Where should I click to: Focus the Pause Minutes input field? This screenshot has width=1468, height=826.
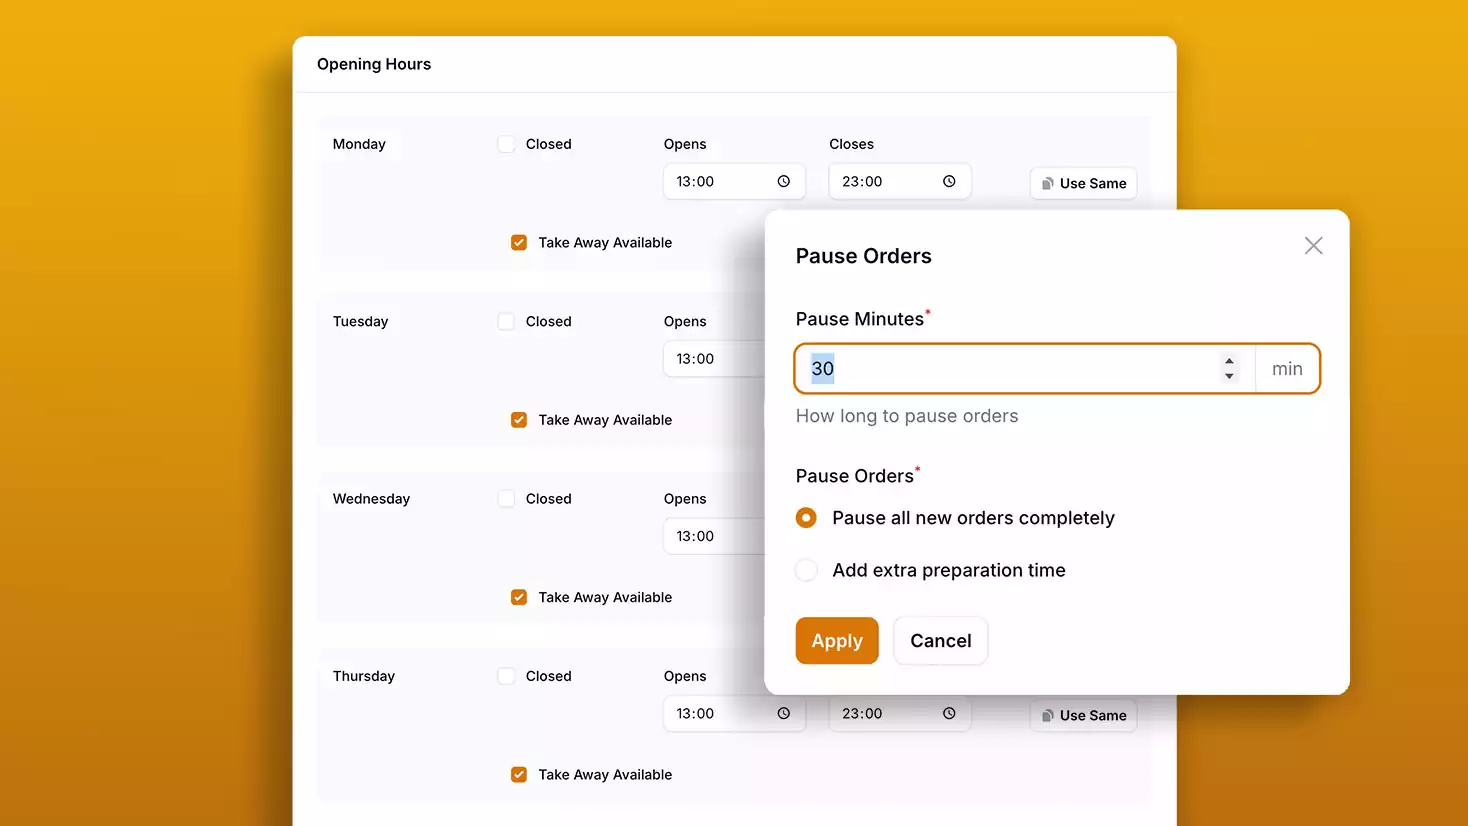pos(1010,369)
